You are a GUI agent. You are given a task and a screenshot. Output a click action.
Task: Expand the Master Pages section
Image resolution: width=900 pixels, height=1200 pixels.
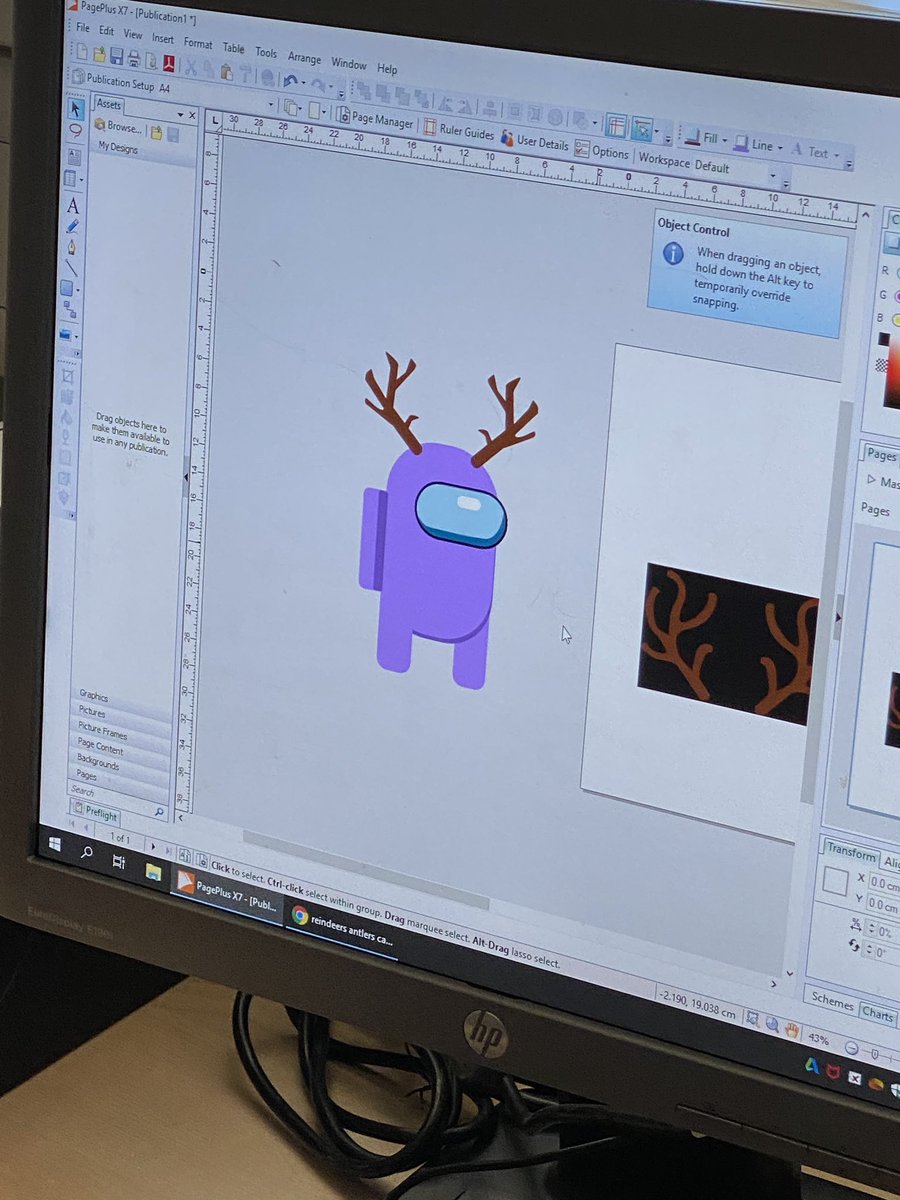pos(870,481)
